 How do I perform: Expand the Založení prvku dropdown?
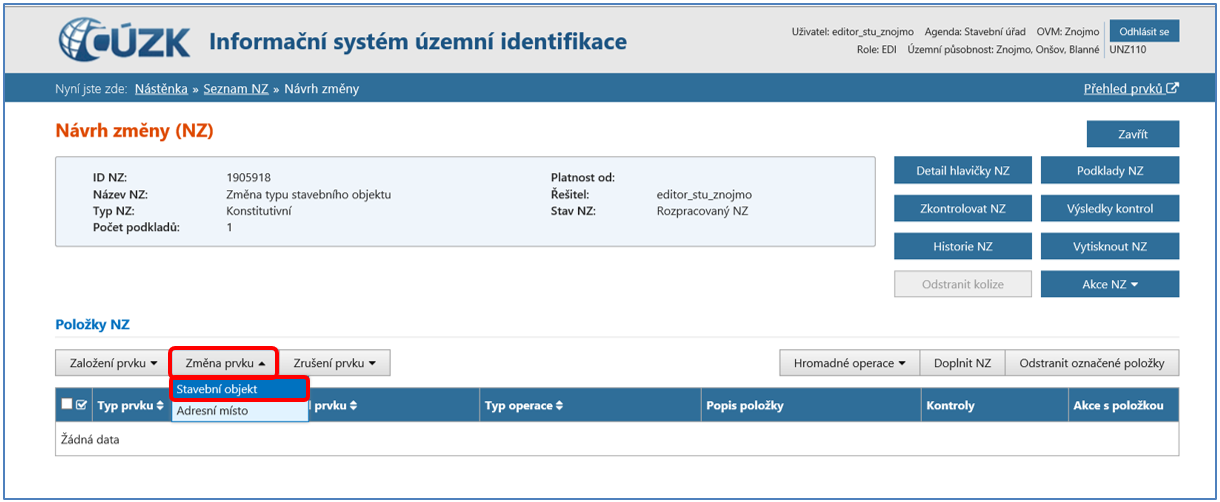click(x=113, y=363)
